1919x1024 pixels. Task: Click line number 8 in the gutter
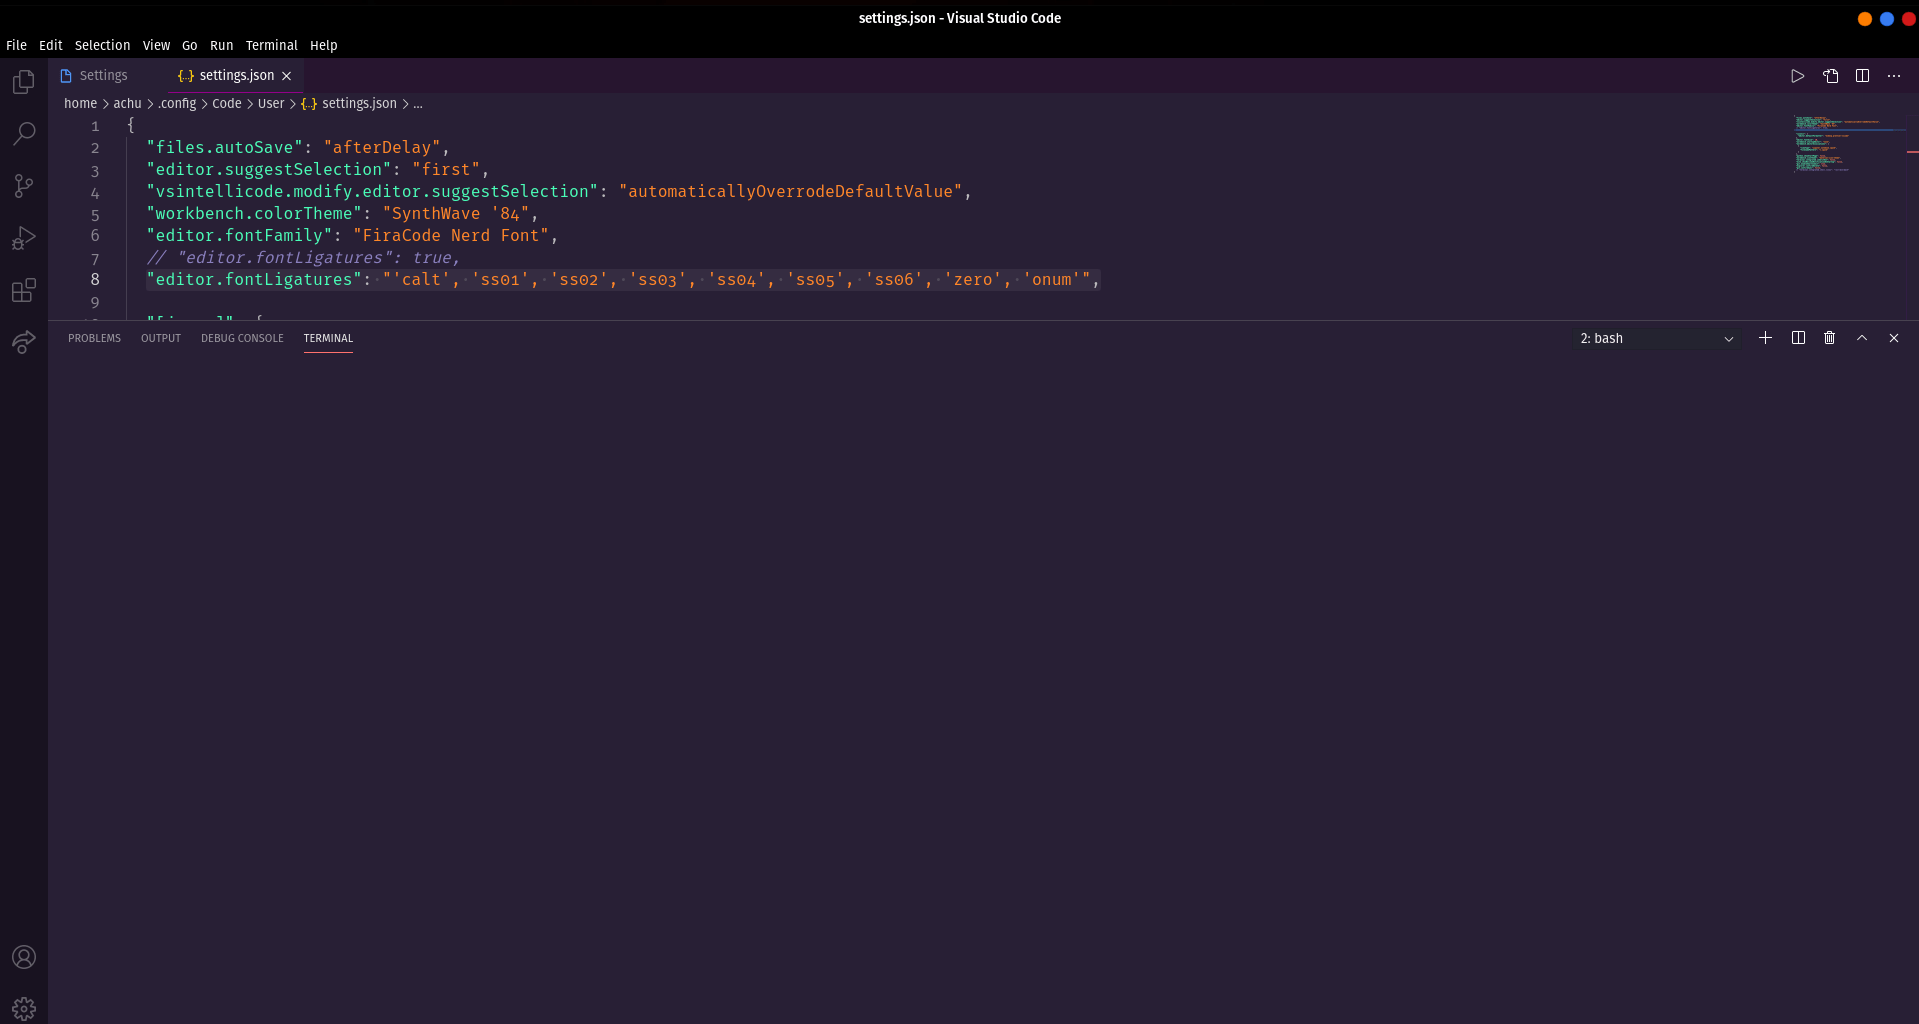coord(95,280)
